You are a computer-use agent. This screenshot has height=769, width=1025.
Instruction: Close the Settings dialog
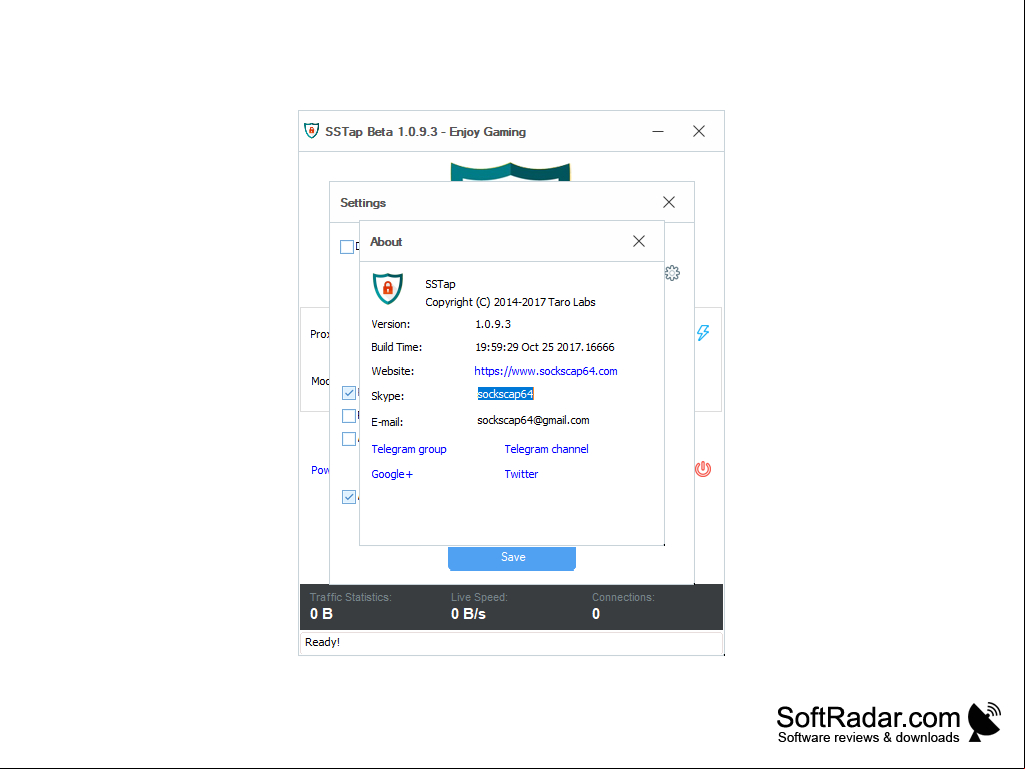pyautogui.click(x=669, y=202)
